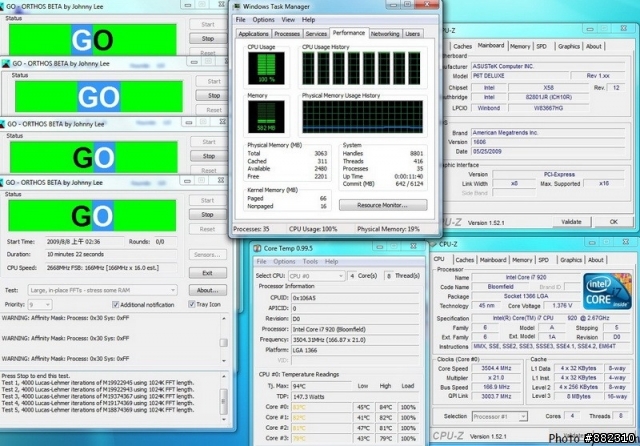Open the File menu in Core Temp

pyautogui.click(x=261, y=262)
